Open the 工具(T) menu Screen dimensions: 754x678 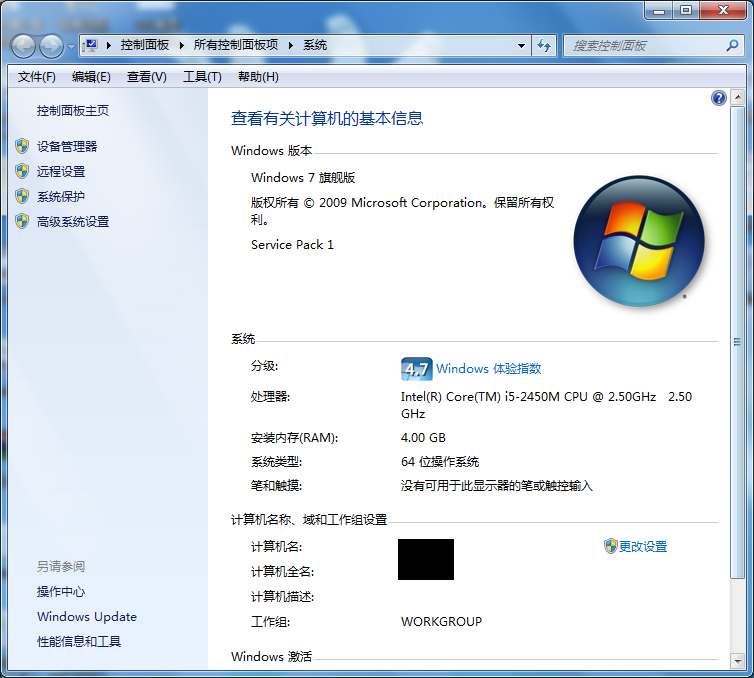click(x=202, y=77)
